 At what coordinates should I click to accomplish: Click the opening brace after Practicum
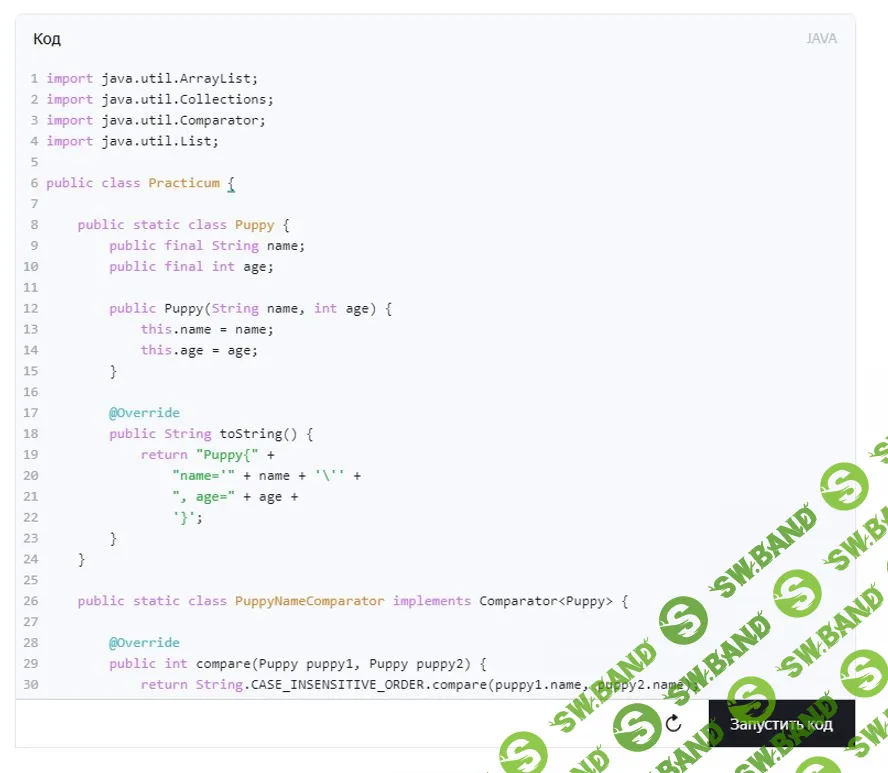point(231,183)
